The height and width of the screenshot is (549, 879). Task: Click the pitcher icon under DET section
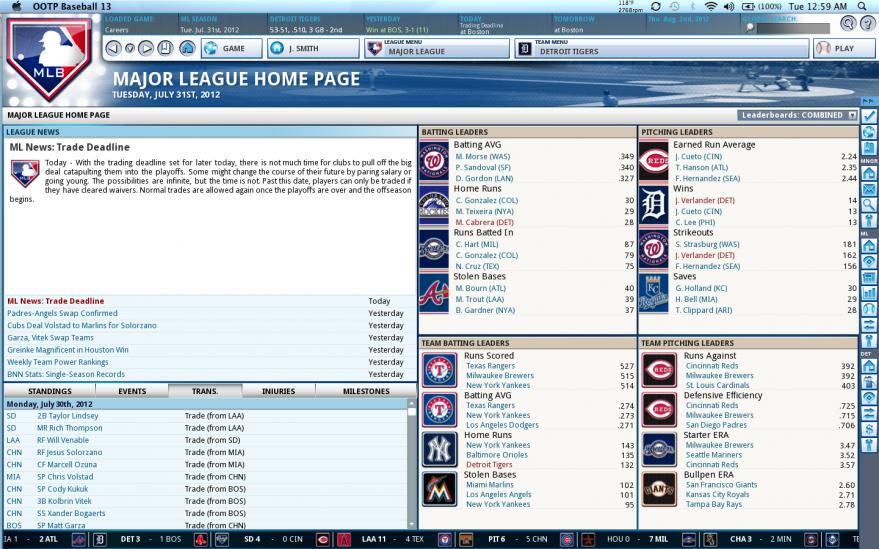coord(868,382)
